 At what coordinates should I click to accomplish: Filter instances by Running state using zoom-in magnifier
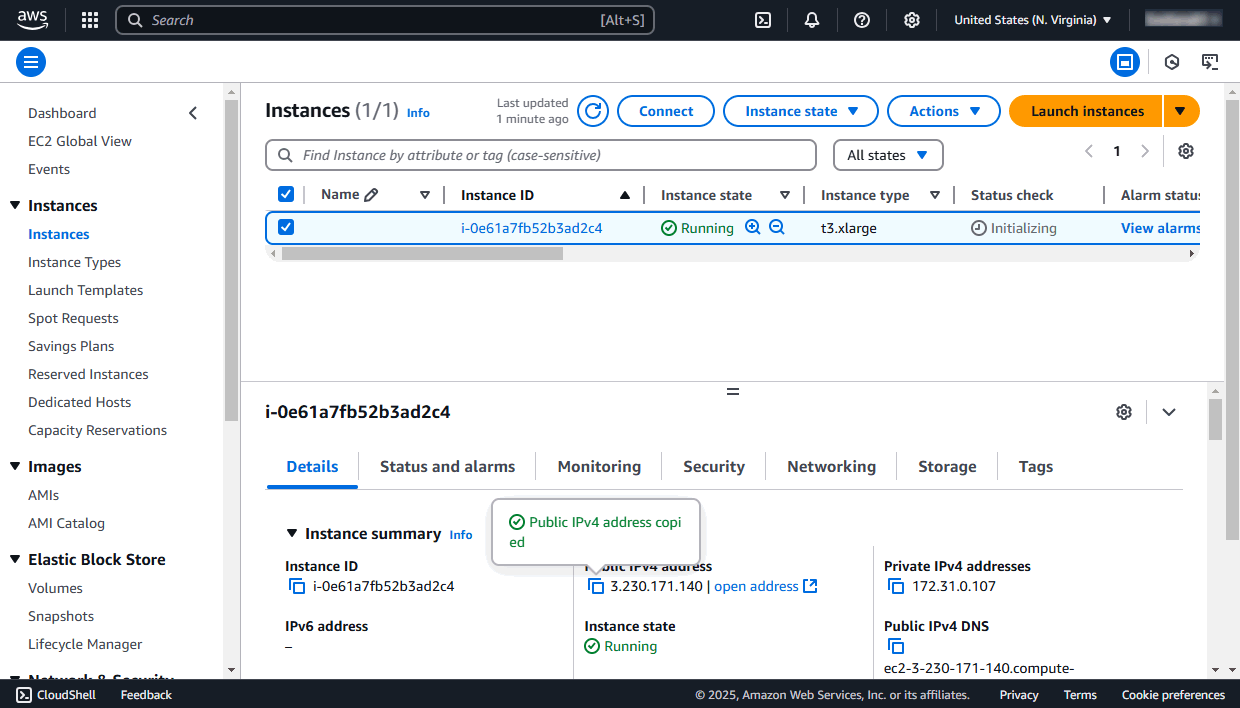tap(752, 227)
